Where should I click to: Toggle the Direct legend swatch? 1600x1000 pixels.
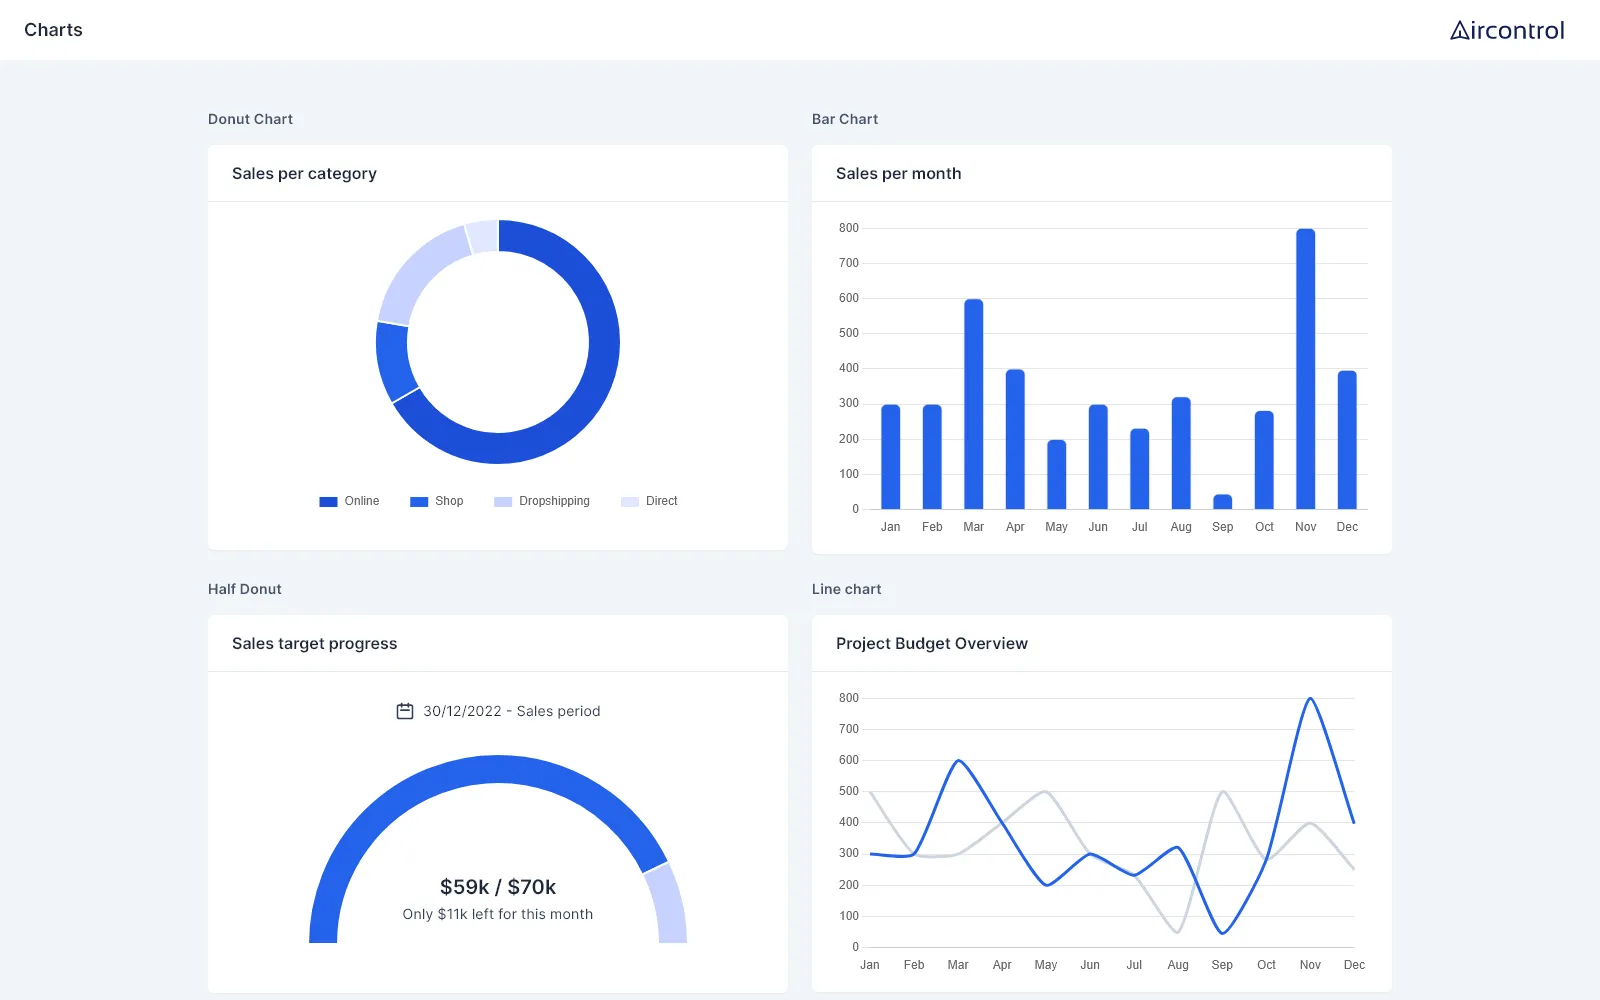[x=630, y=502]
